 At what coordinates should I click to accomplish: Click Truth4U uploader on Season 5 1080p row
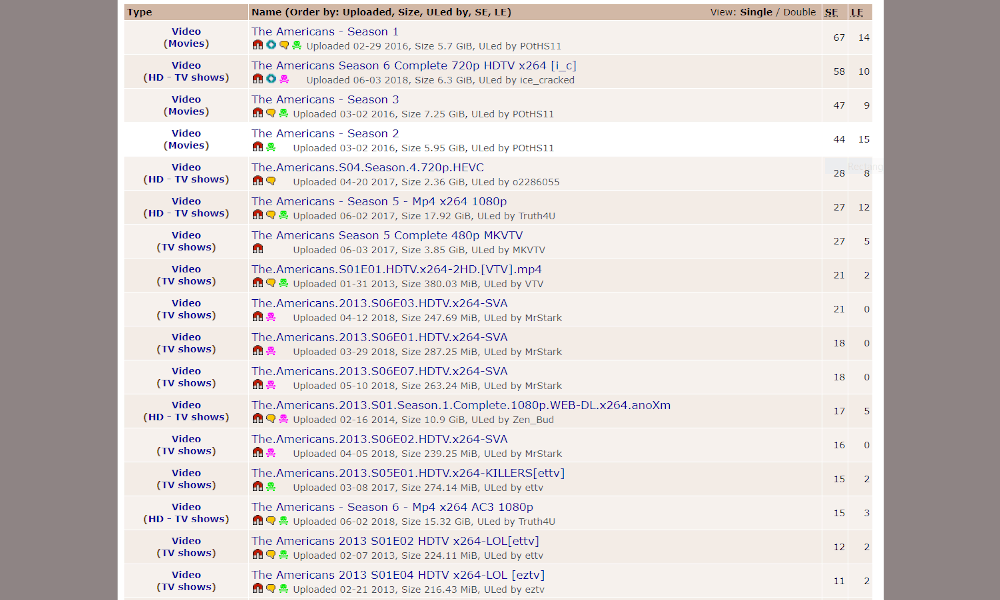click(537, 216)
